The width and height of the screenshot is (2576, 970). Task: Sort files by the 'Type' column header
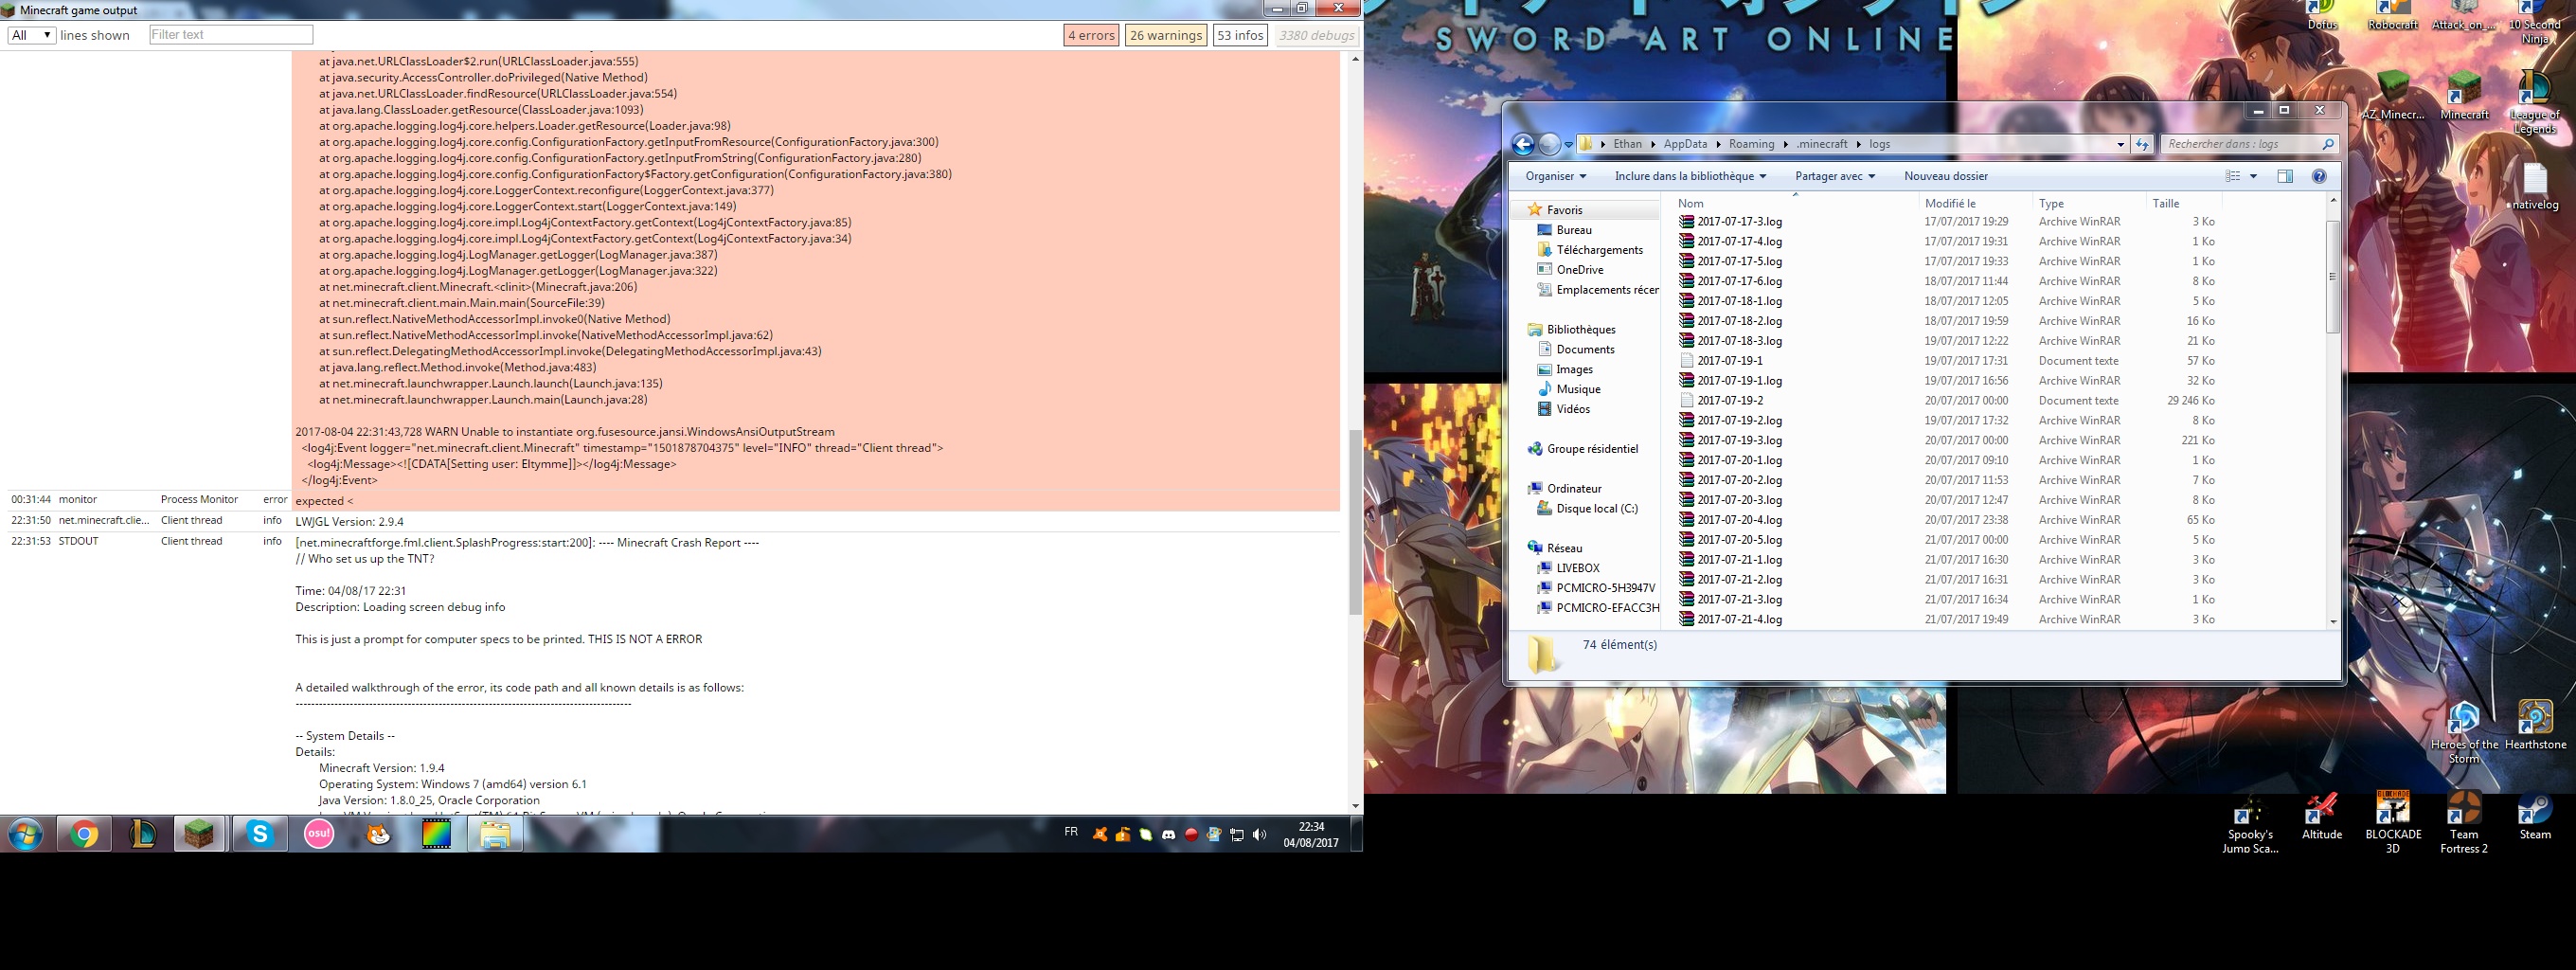coord(2089,203)
